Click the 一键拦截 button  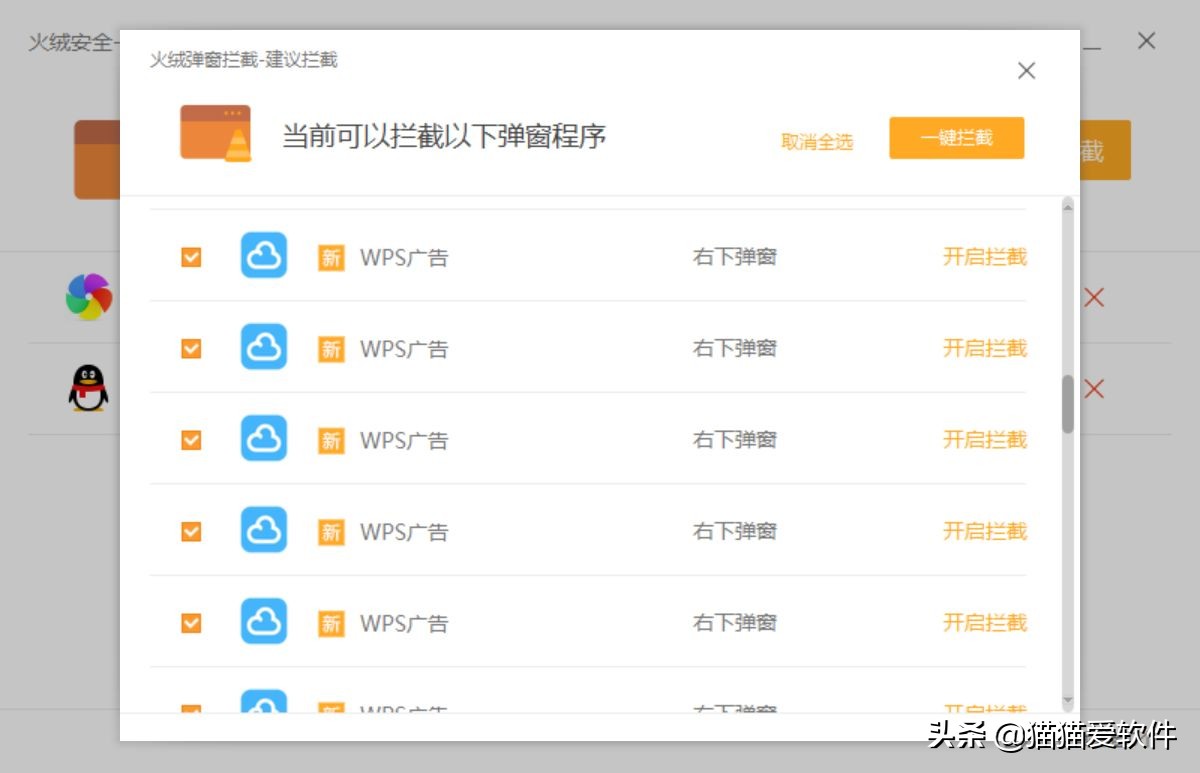956,138
